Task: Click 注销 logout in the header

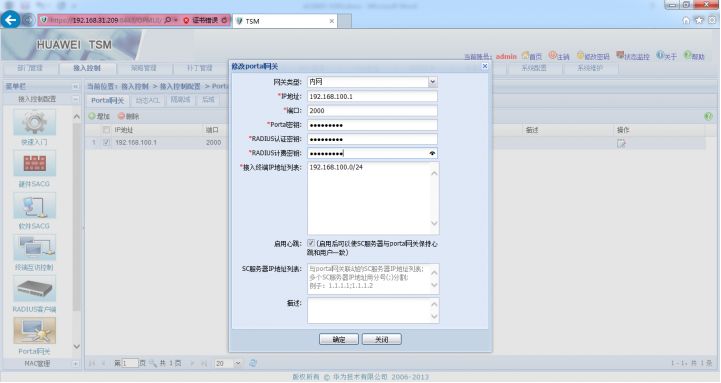Action: coord(559,56)
